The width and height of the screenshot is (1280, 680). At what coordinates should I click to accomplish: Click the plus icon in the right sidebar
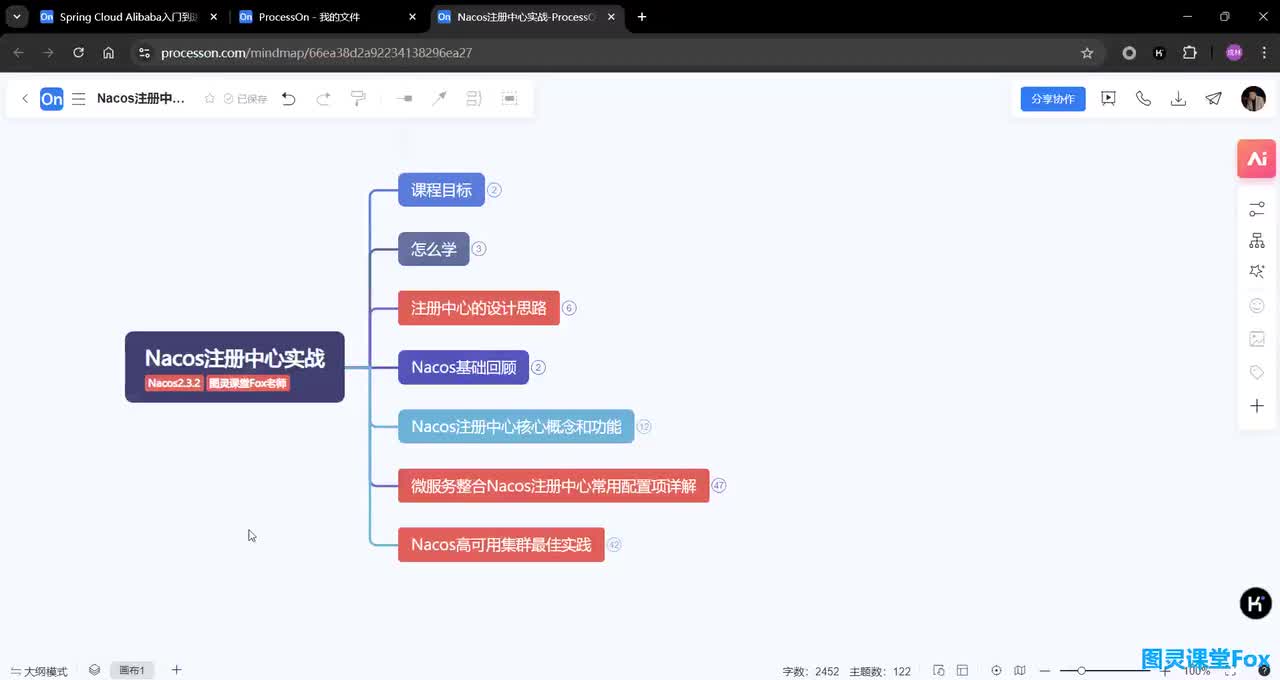click(x=1257, y=406)
